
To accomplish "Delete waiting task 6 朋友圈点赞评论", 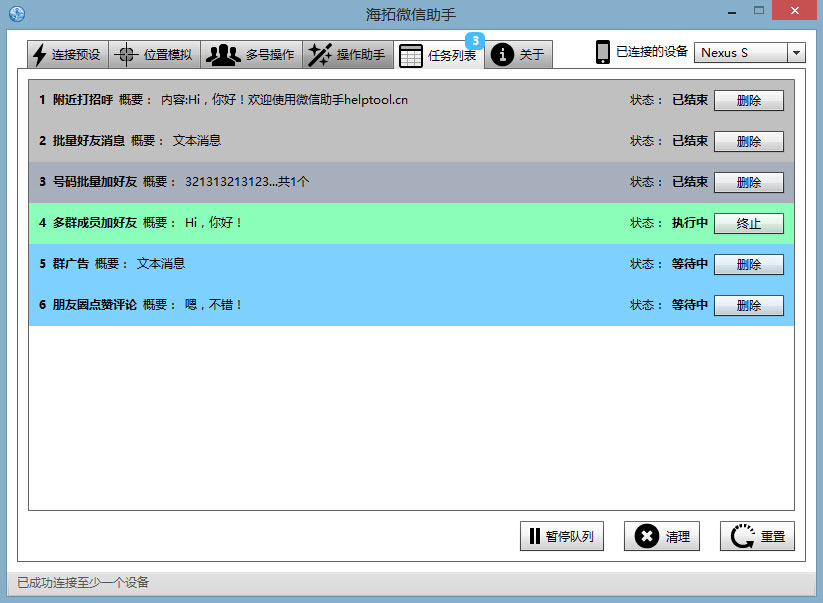I will pyautogui.click(x=748, y=306).
